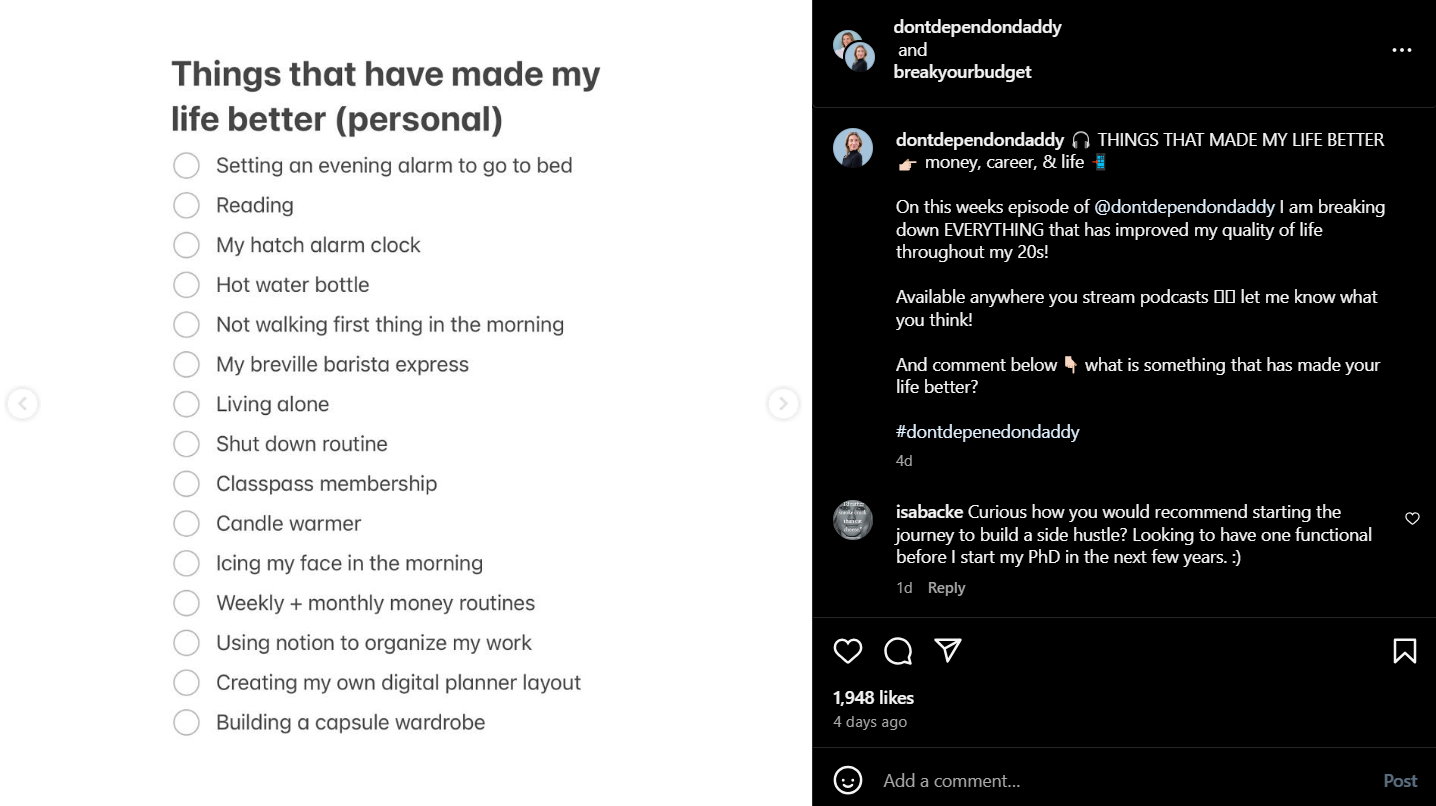1436x806 pixels.
Task: Advance to the next image with the right arrow
Action: pyautogui.click(x=784, y=403)
